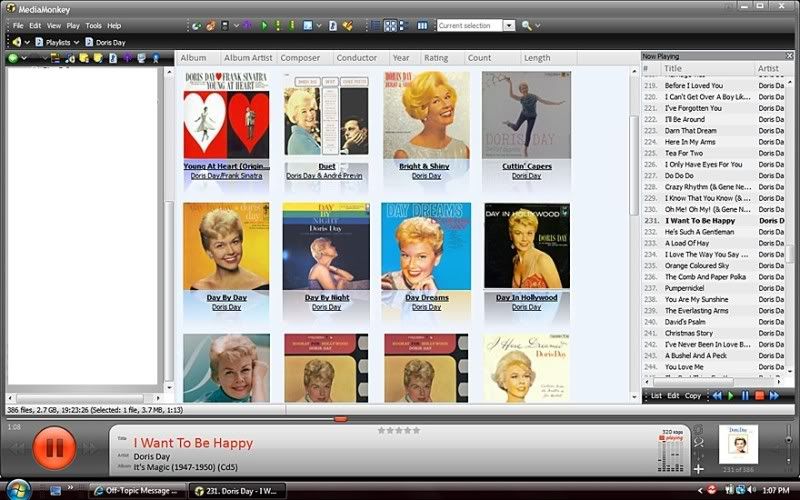Open the View menu

53,25
